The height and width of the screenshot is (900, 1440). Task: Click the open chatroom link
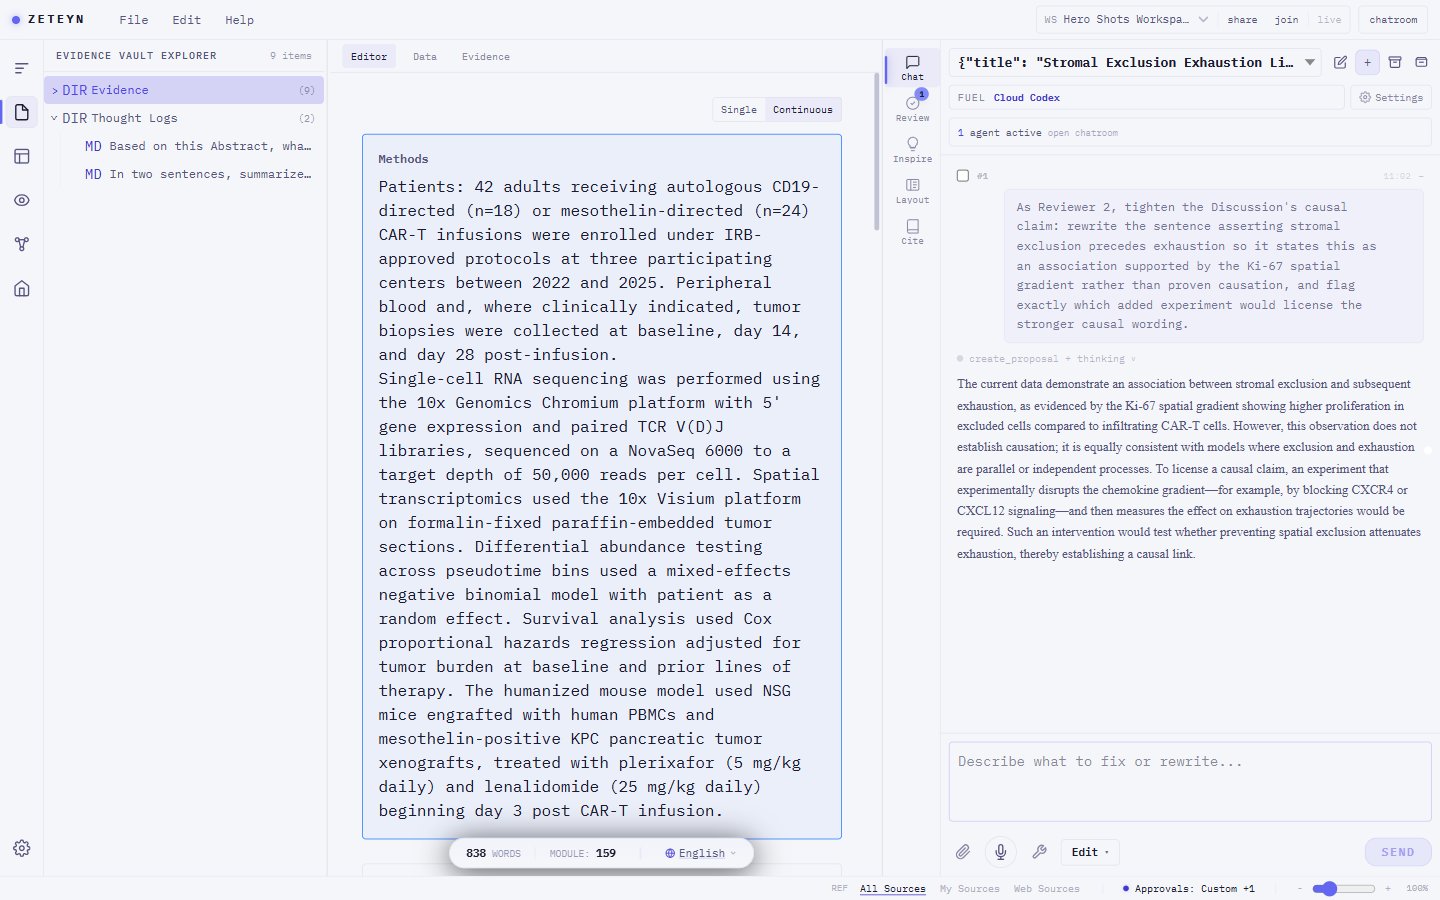point(1083,133)
